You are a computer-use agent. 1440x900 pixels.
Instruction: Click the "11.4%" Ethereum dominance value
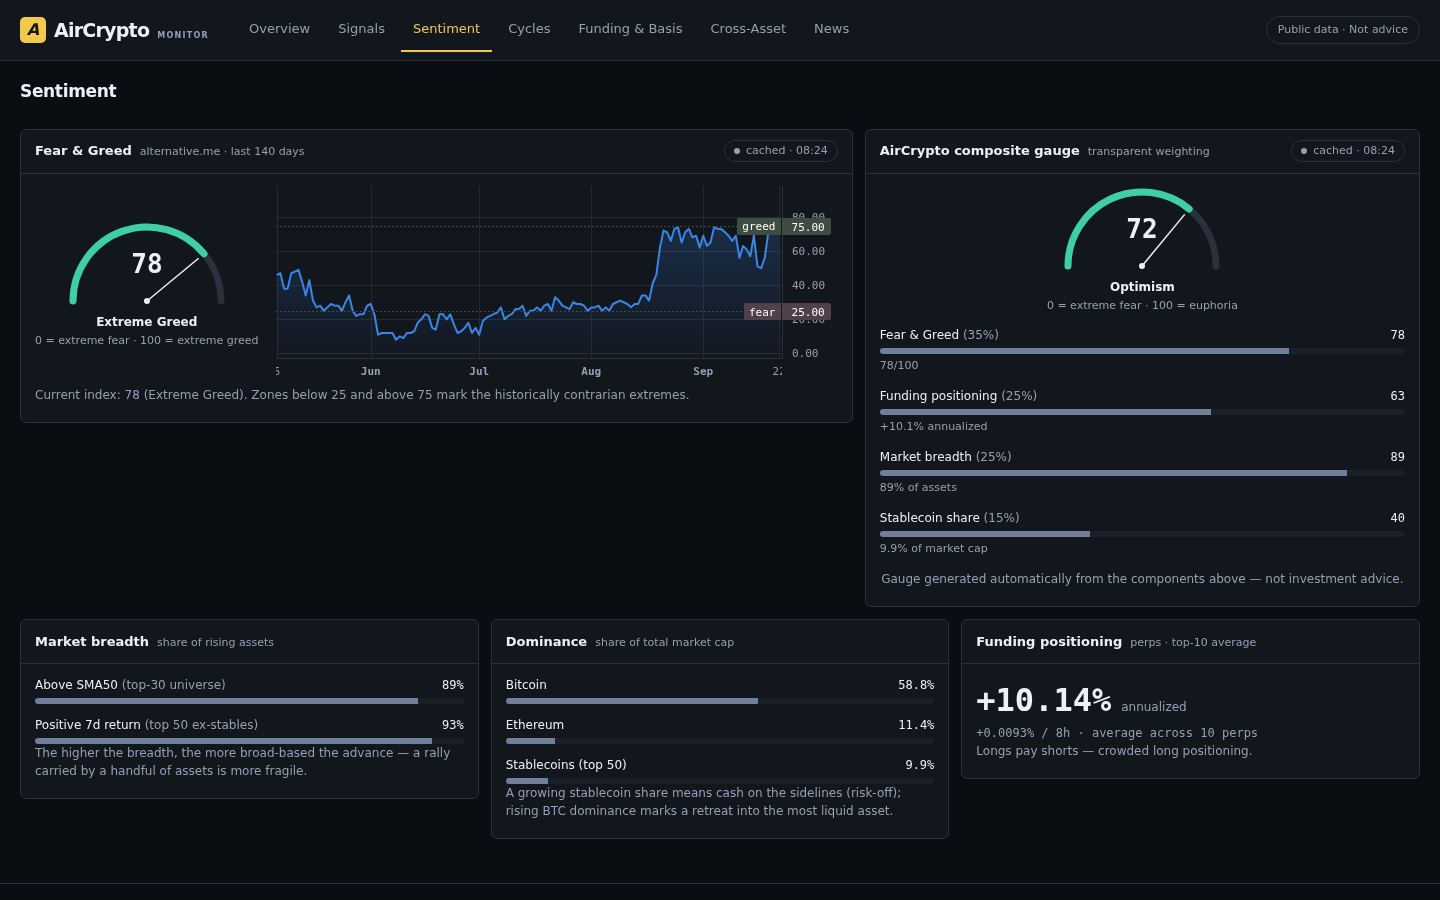click(916, 725)
